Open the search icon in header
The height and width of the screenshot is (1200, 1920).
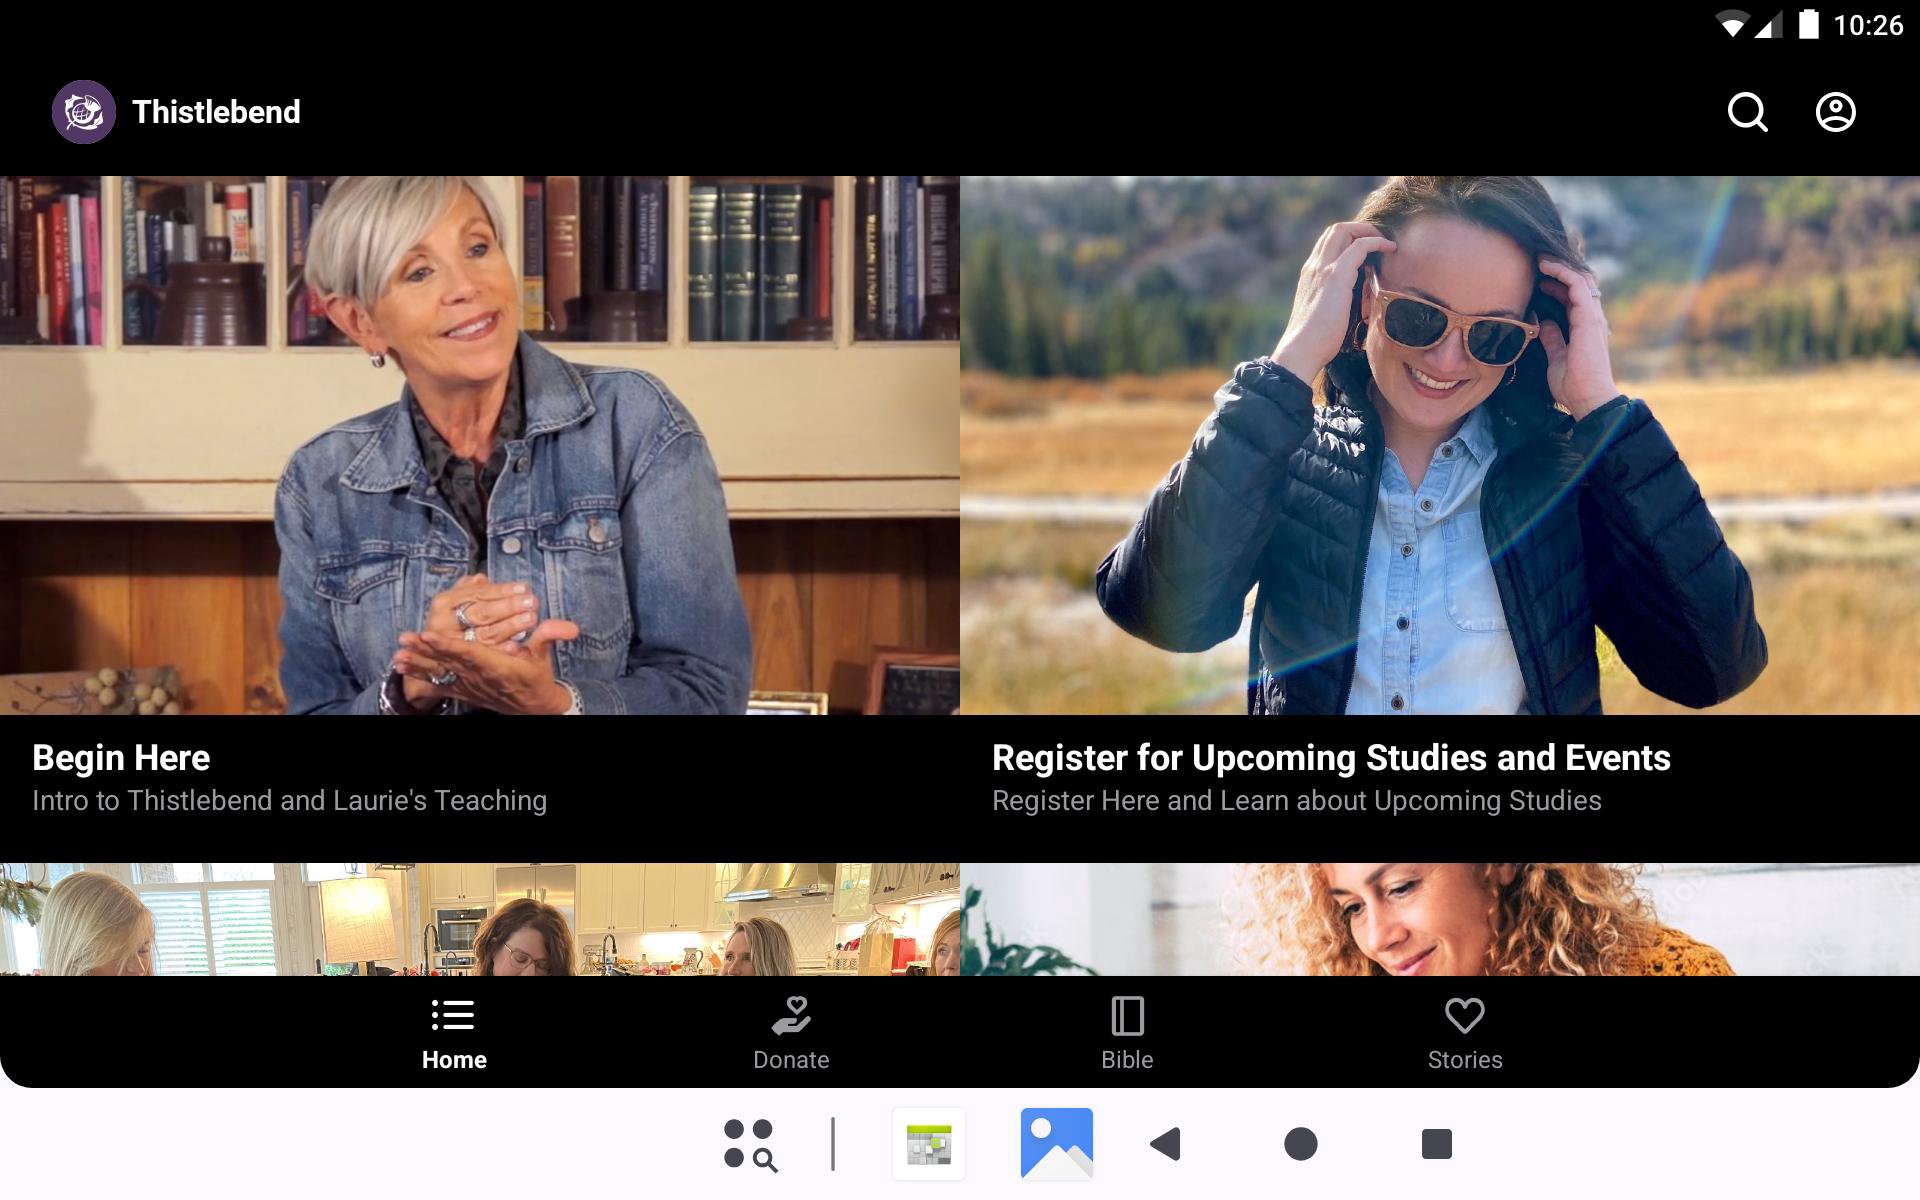pos(1747,112)
